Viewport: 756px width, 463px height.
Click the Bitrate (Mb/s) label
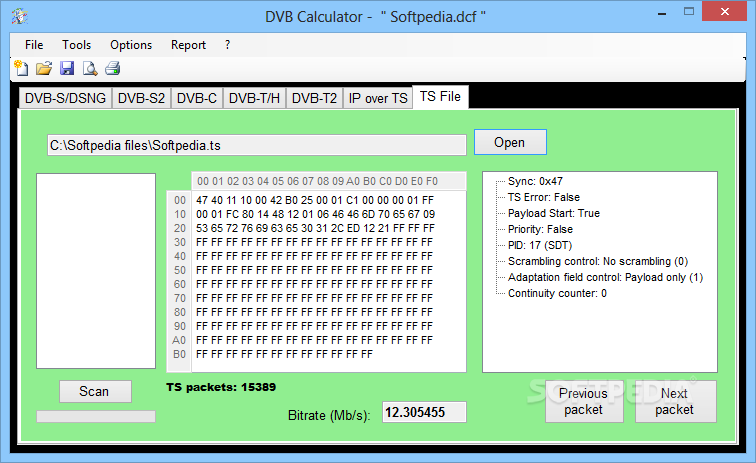tap(328, 415)
